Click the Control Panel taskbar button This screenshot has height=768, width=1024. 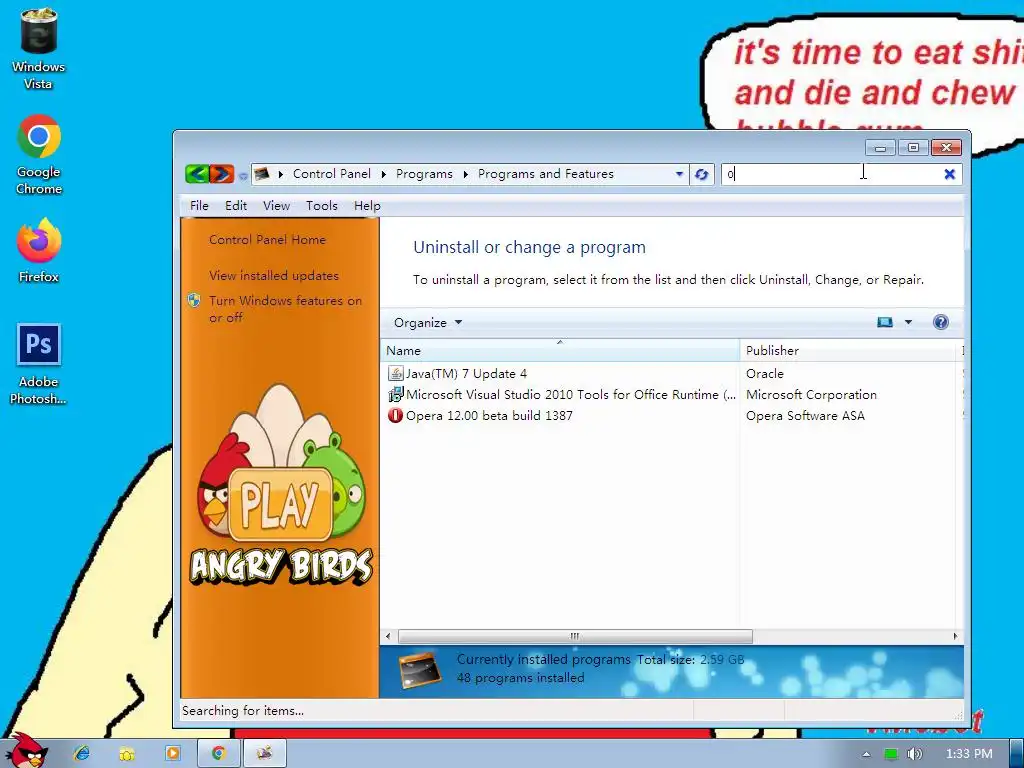point(264,753)
